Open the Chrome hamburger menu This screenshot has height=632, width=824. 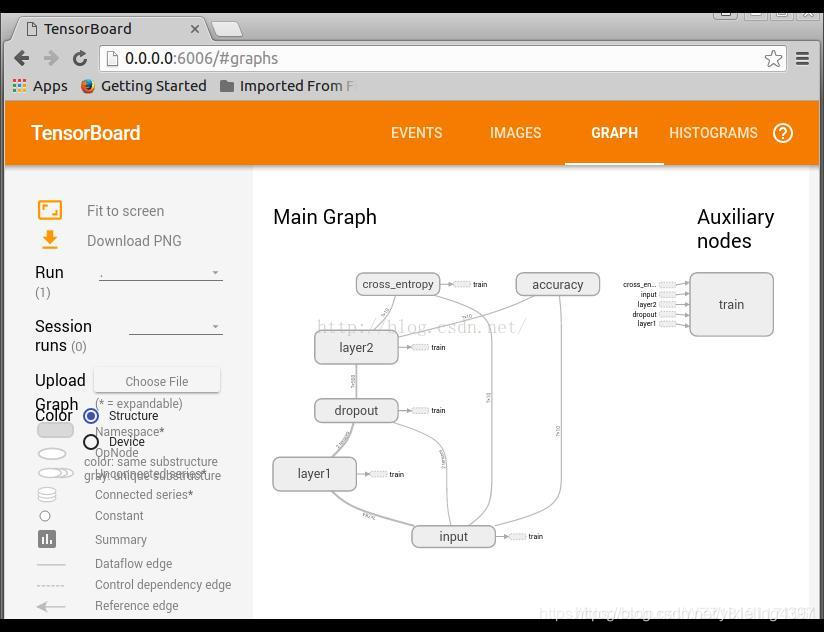pyautogui.click(x=802, y=58)
